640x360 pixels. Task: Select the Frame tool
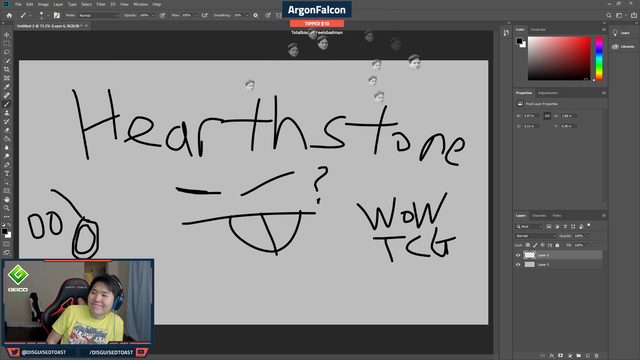click(7, 78)
